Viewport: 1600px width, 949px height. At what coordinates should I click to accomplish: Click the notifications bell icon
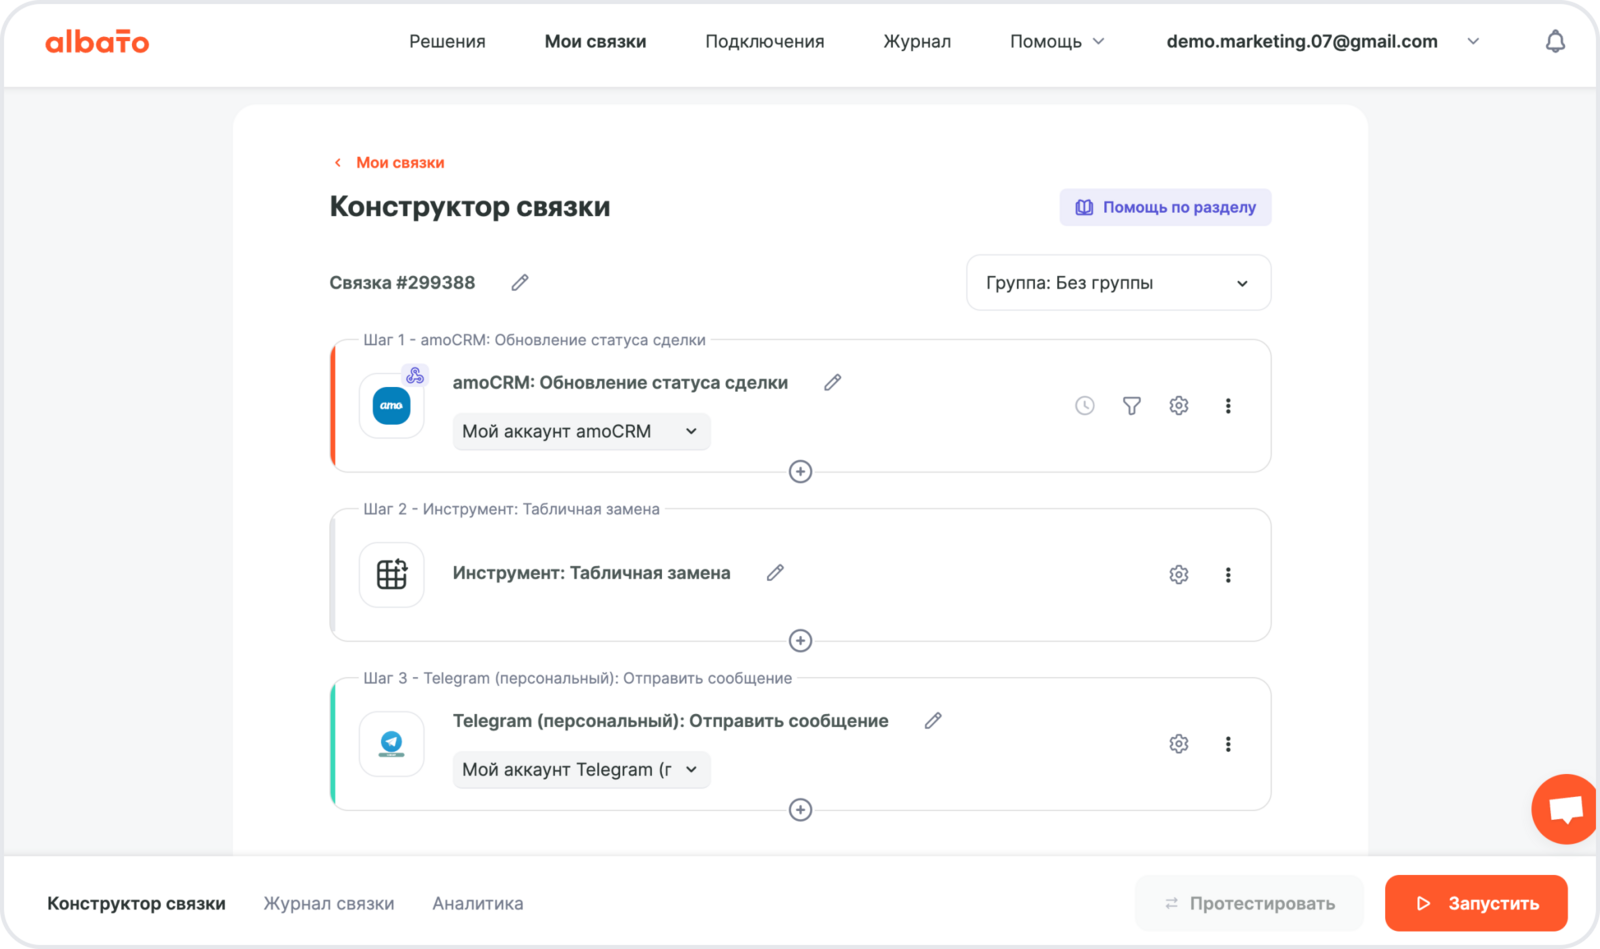point(1554,42)
